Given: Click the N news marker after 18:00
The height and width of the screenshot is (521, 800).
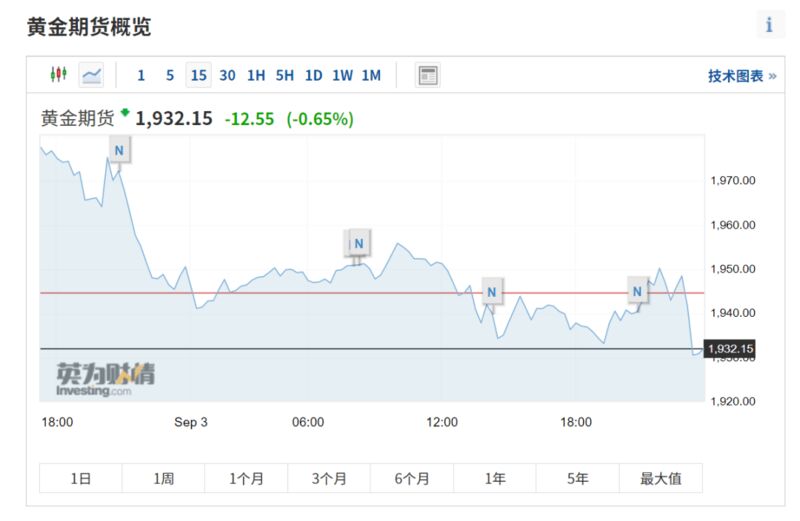Looking at the screenshot, I should (637, 291).
